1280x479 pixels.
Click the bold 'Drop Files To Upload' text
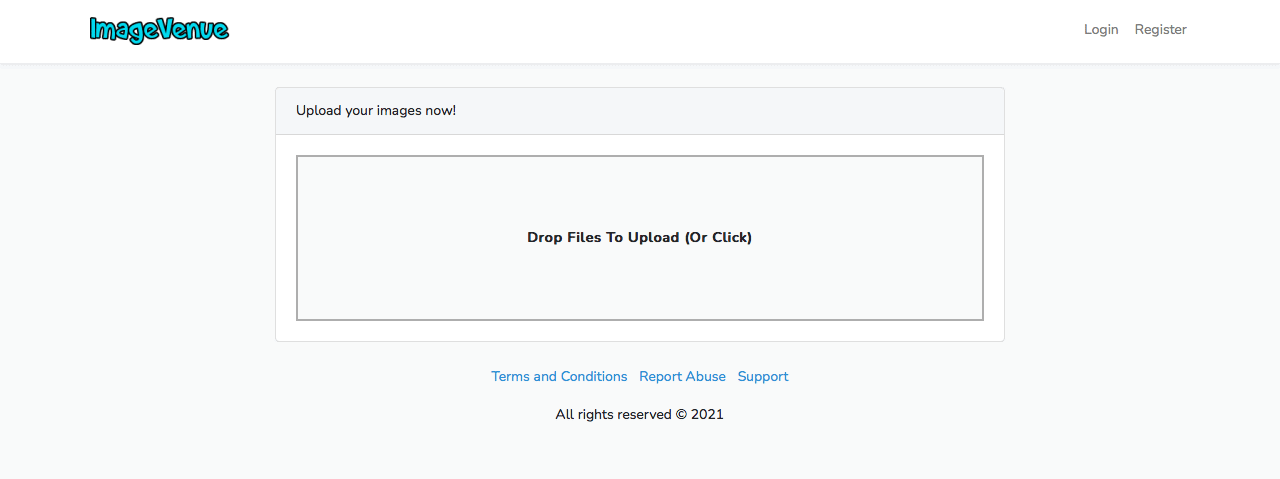(603, 238)
